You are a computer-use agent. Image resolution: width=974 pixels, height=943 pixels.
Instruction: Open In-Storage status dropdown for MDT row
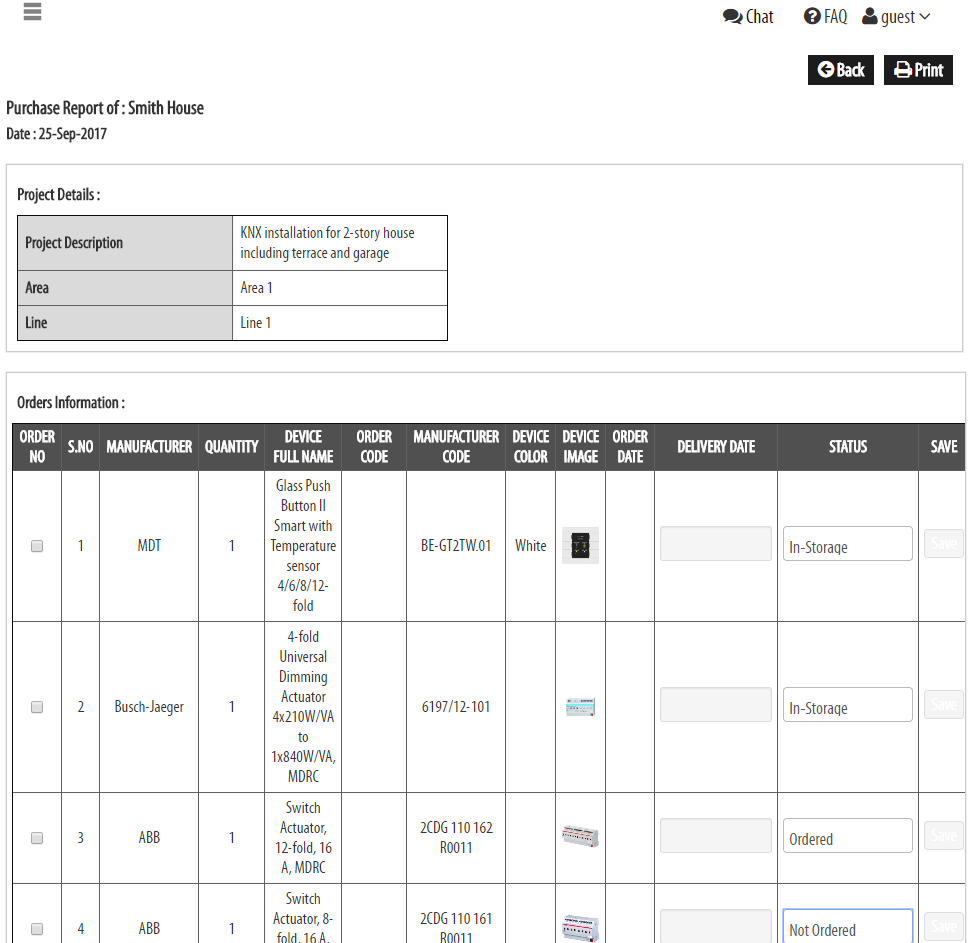(848, 544)
